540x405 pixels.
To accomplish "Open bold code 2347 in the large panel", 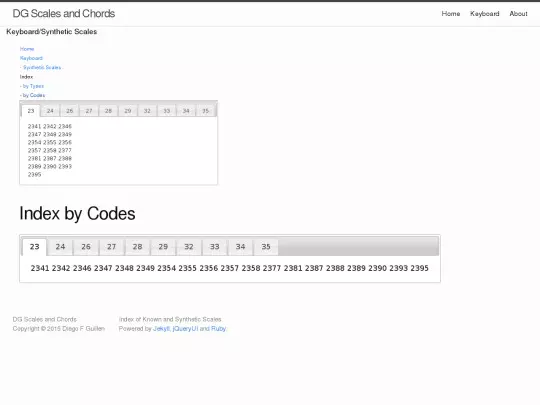I will point(103,268).
